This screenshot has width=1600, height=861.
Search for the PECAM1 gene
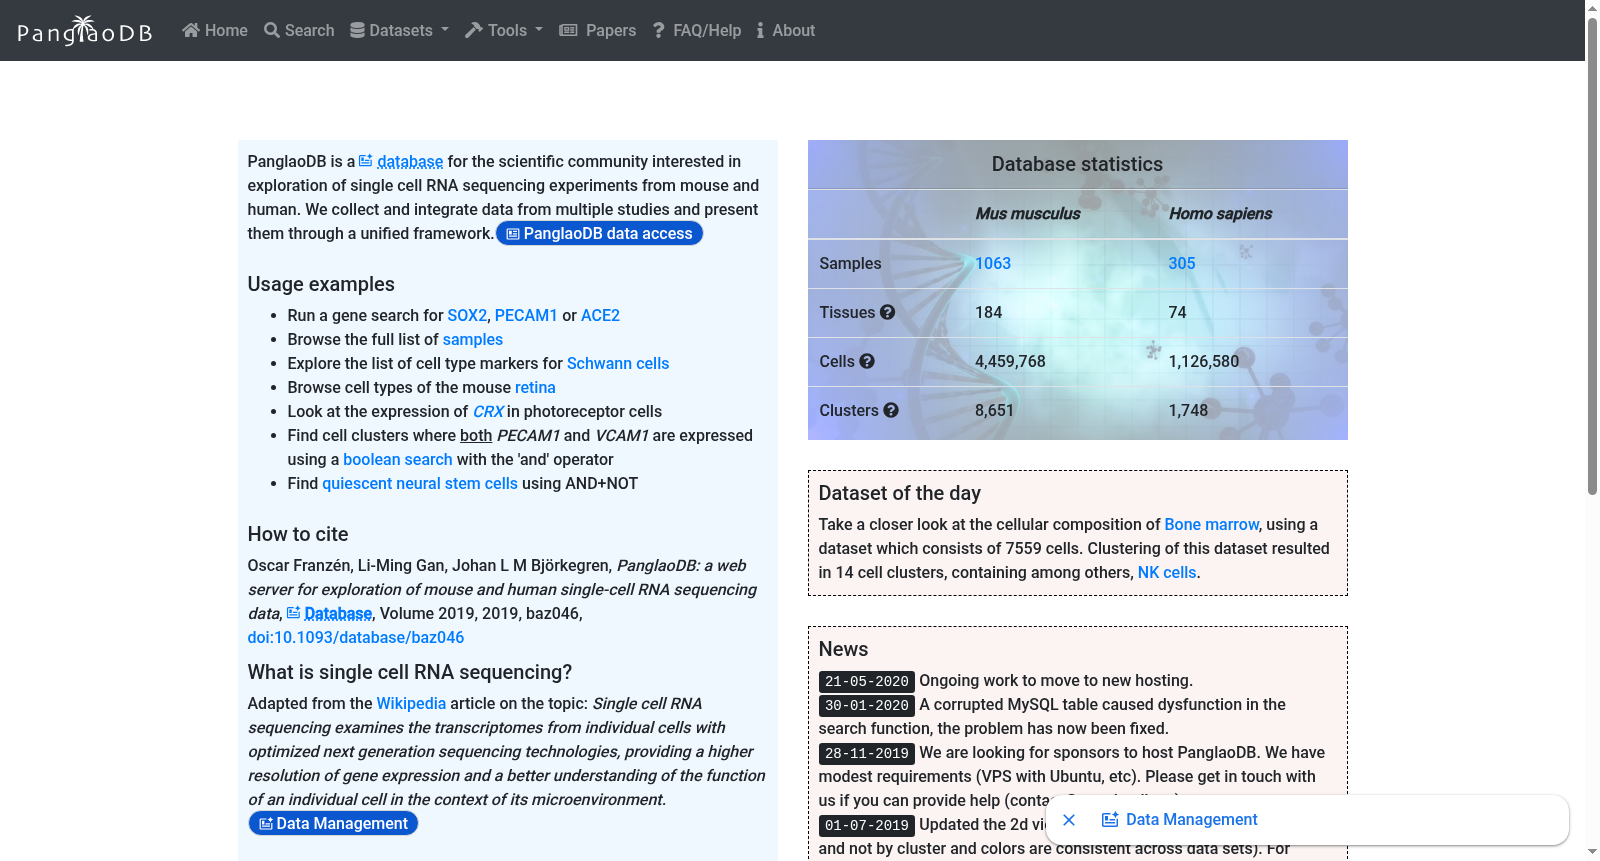click(x=526, y=315)
